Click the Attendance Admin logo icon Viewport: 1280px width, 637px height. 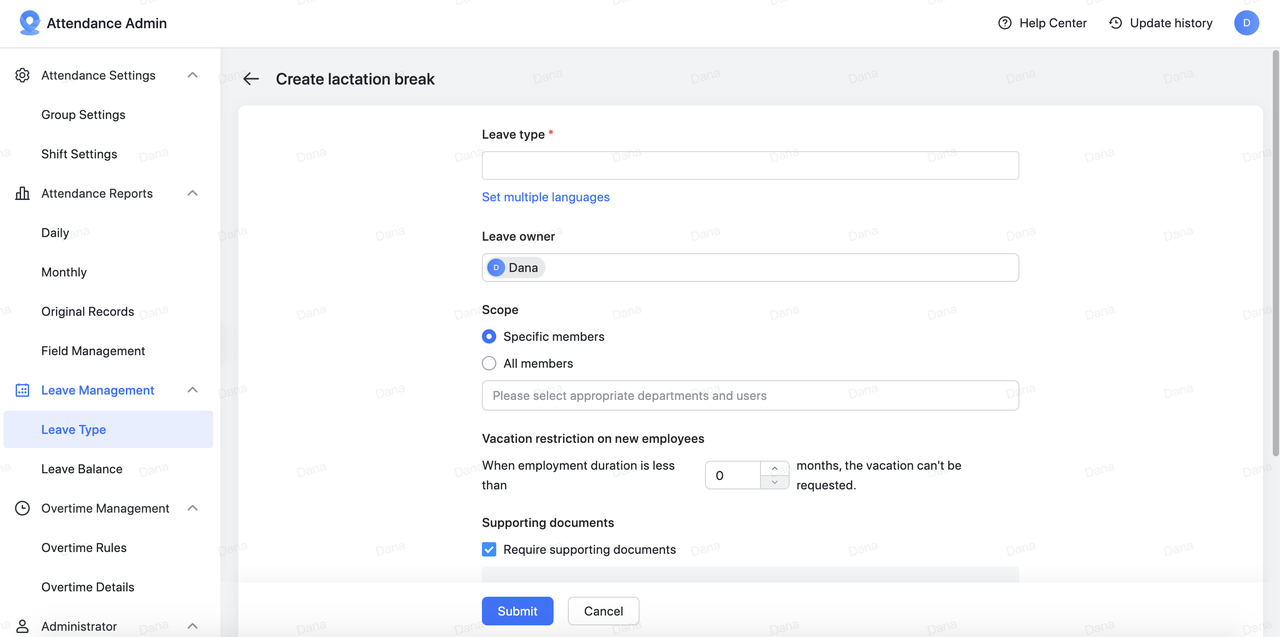click(30, 23)
